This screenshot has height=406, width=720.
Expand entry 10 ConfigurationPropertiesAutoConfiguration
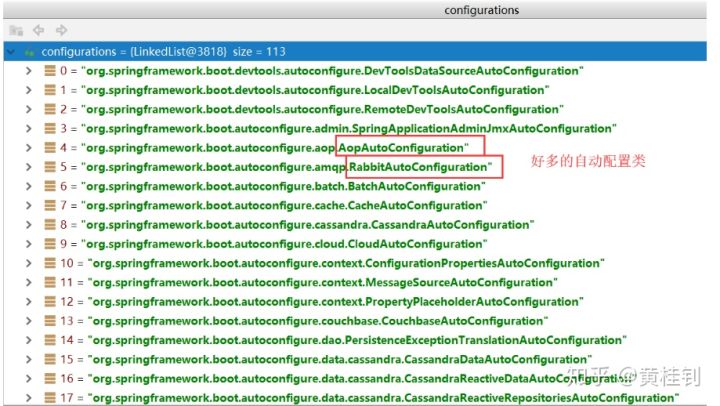pos(29,263)
